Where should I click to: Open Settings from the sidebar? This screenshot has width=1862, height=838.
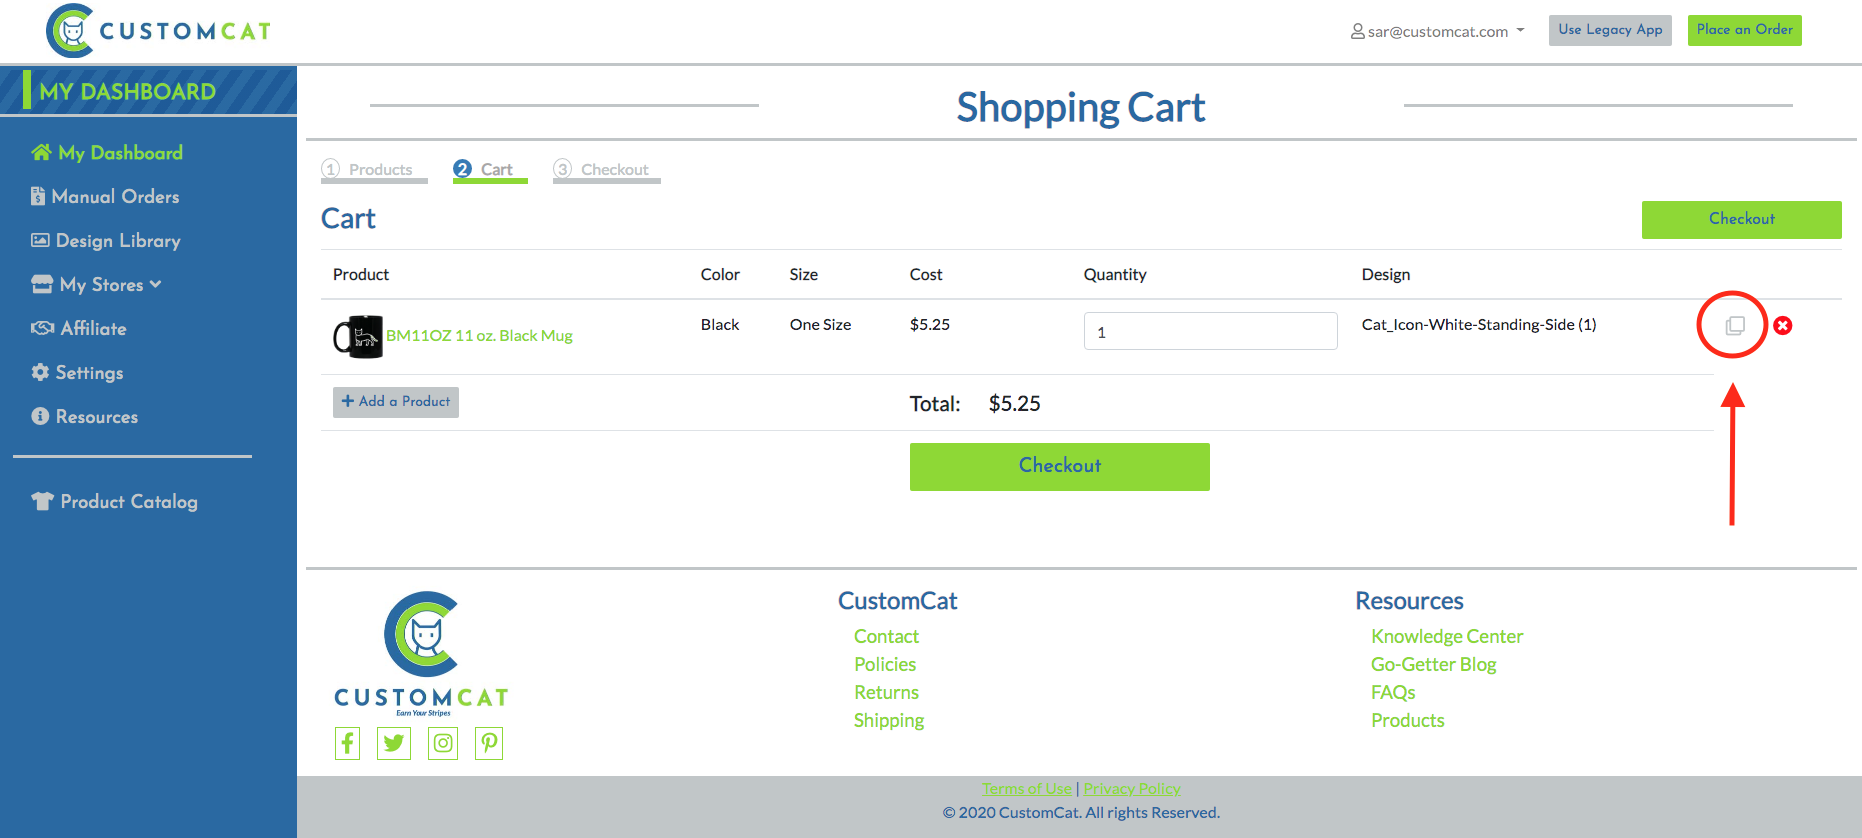(77, 373)
